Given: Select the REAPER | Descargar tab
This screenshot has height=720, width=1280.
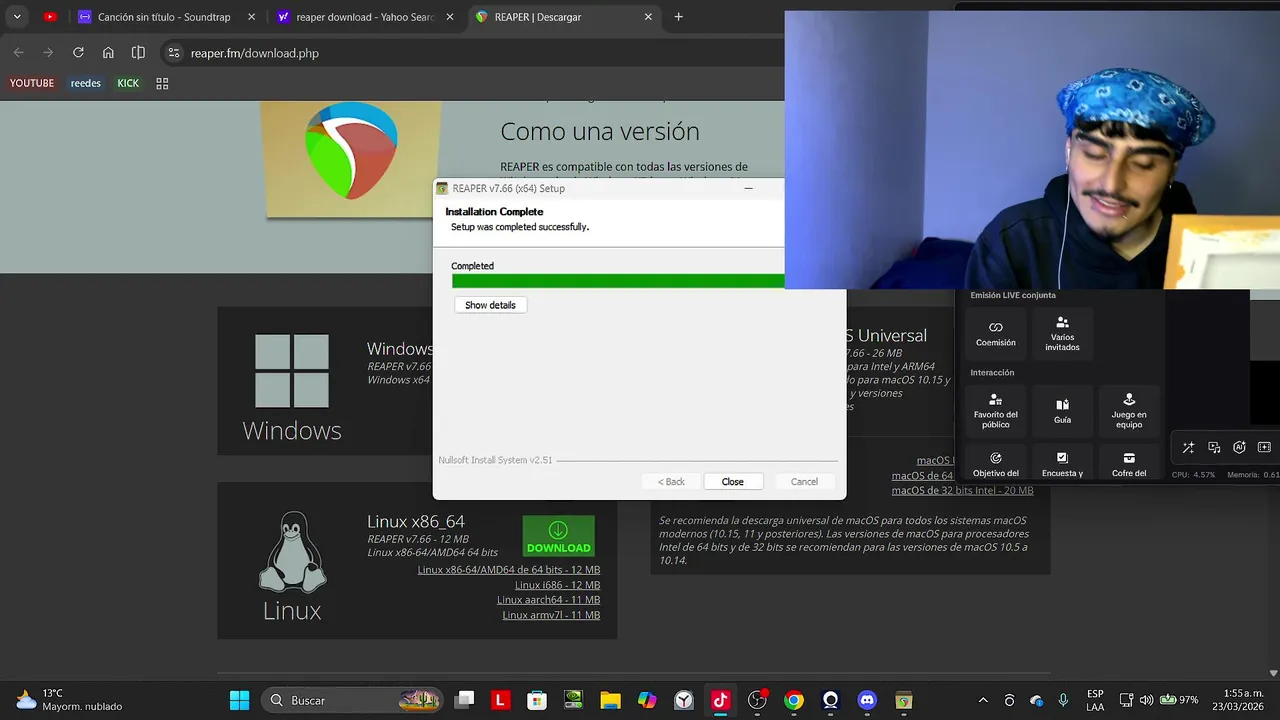Looking at the screenshot, I should pyautogui.click(x=565, y=17).
